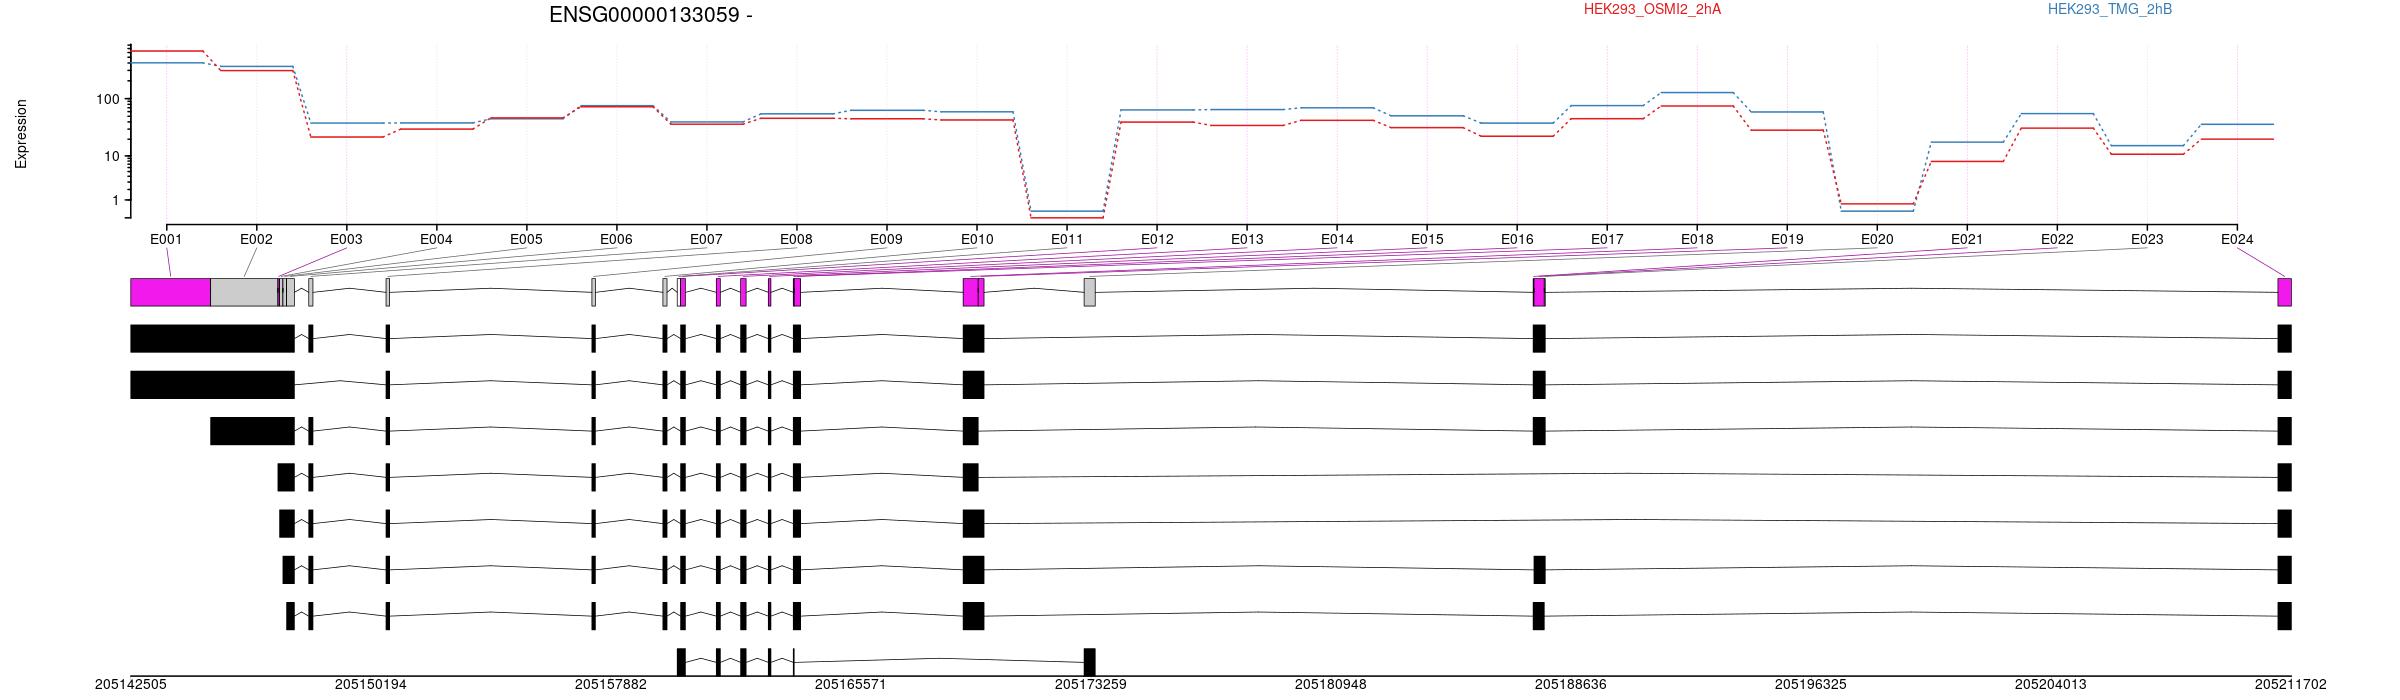Click genomic coordinate 205188636

point(1571,685)
